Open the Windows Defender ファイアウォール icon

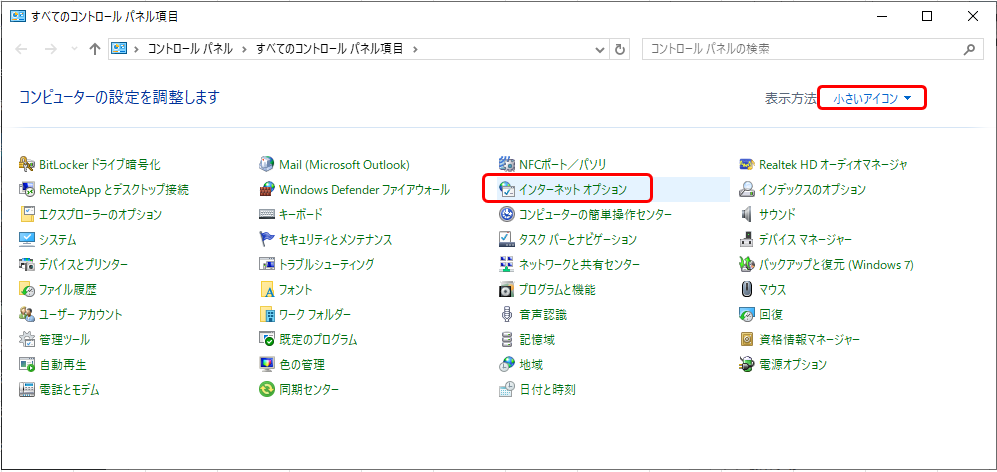pyautogui.click(x=267, y=189)
